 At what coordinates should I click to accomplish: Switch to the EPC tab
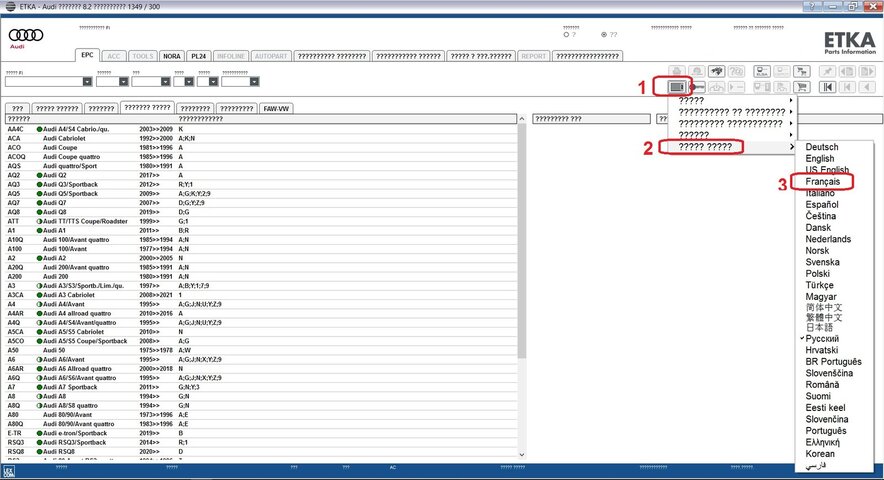coord(87,55)
